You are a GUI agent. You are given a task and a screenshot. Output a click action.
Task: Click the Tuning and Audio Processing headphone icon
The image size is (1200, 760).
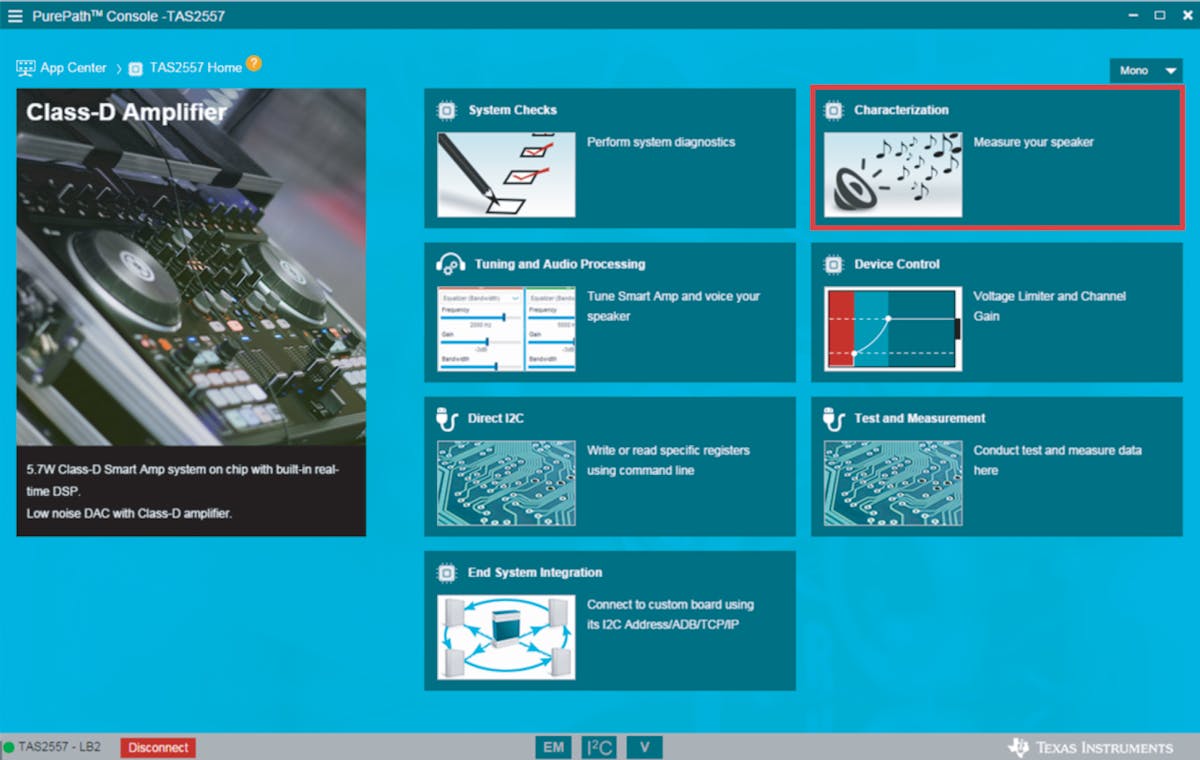click(450, 264)
